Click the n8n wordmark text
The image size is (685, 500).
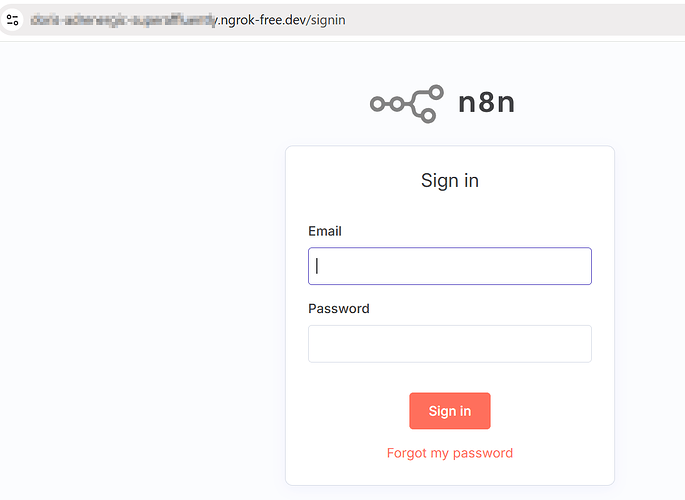click(x=486, y=103)
